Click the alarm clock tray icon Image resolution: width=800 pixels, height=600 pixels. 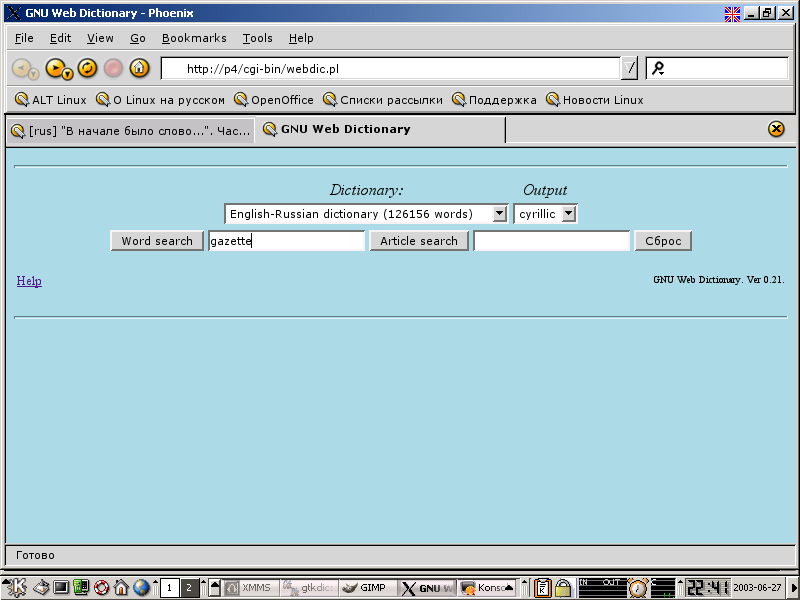click(x=638, y=588)
